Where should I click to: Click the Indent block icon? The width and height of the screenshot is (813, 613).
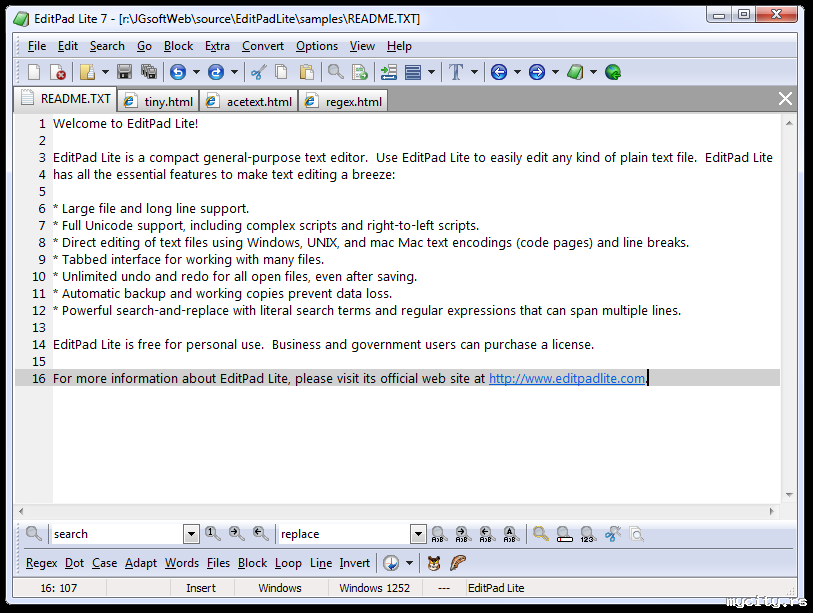coord(388,72)
